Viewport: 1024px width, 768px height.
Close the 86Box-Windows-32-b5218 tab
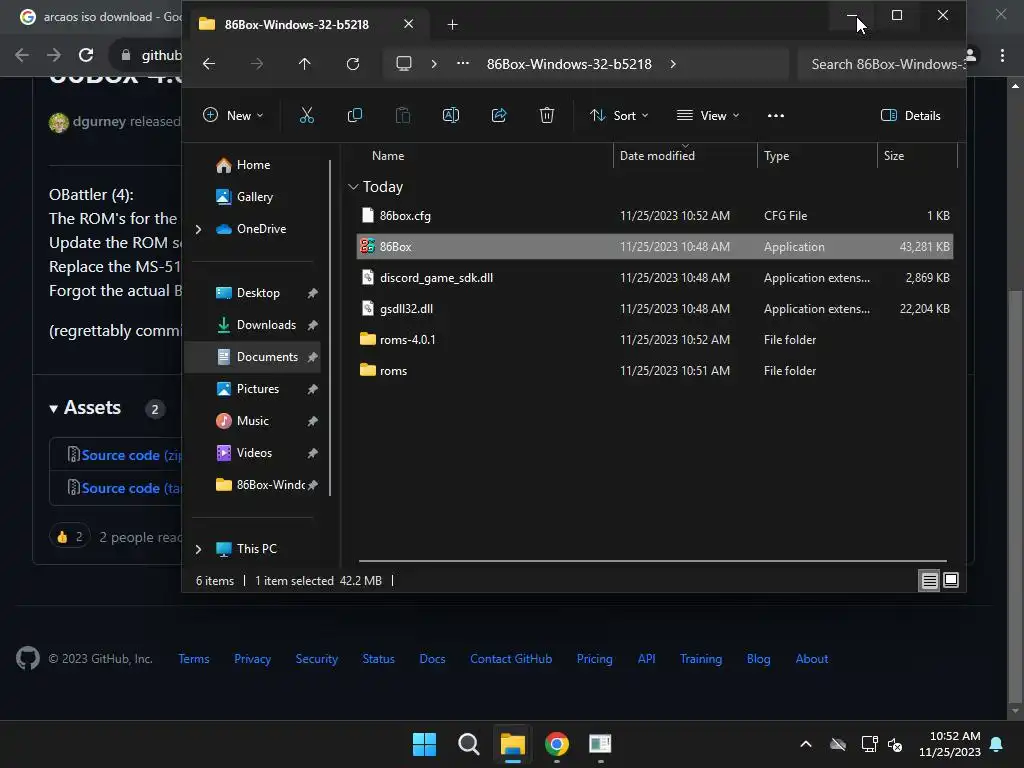coord(408,24)
